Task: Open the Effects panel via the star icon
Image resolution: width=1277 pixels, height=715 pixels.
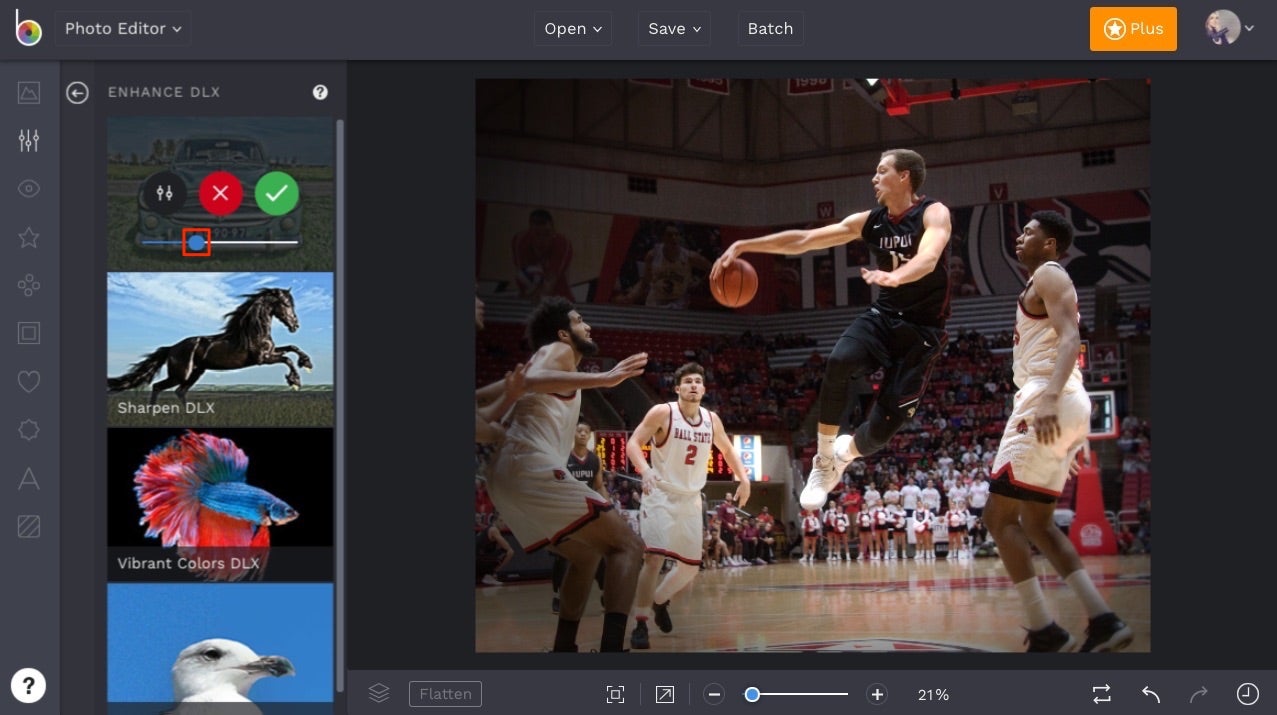Action: [28, 237]
